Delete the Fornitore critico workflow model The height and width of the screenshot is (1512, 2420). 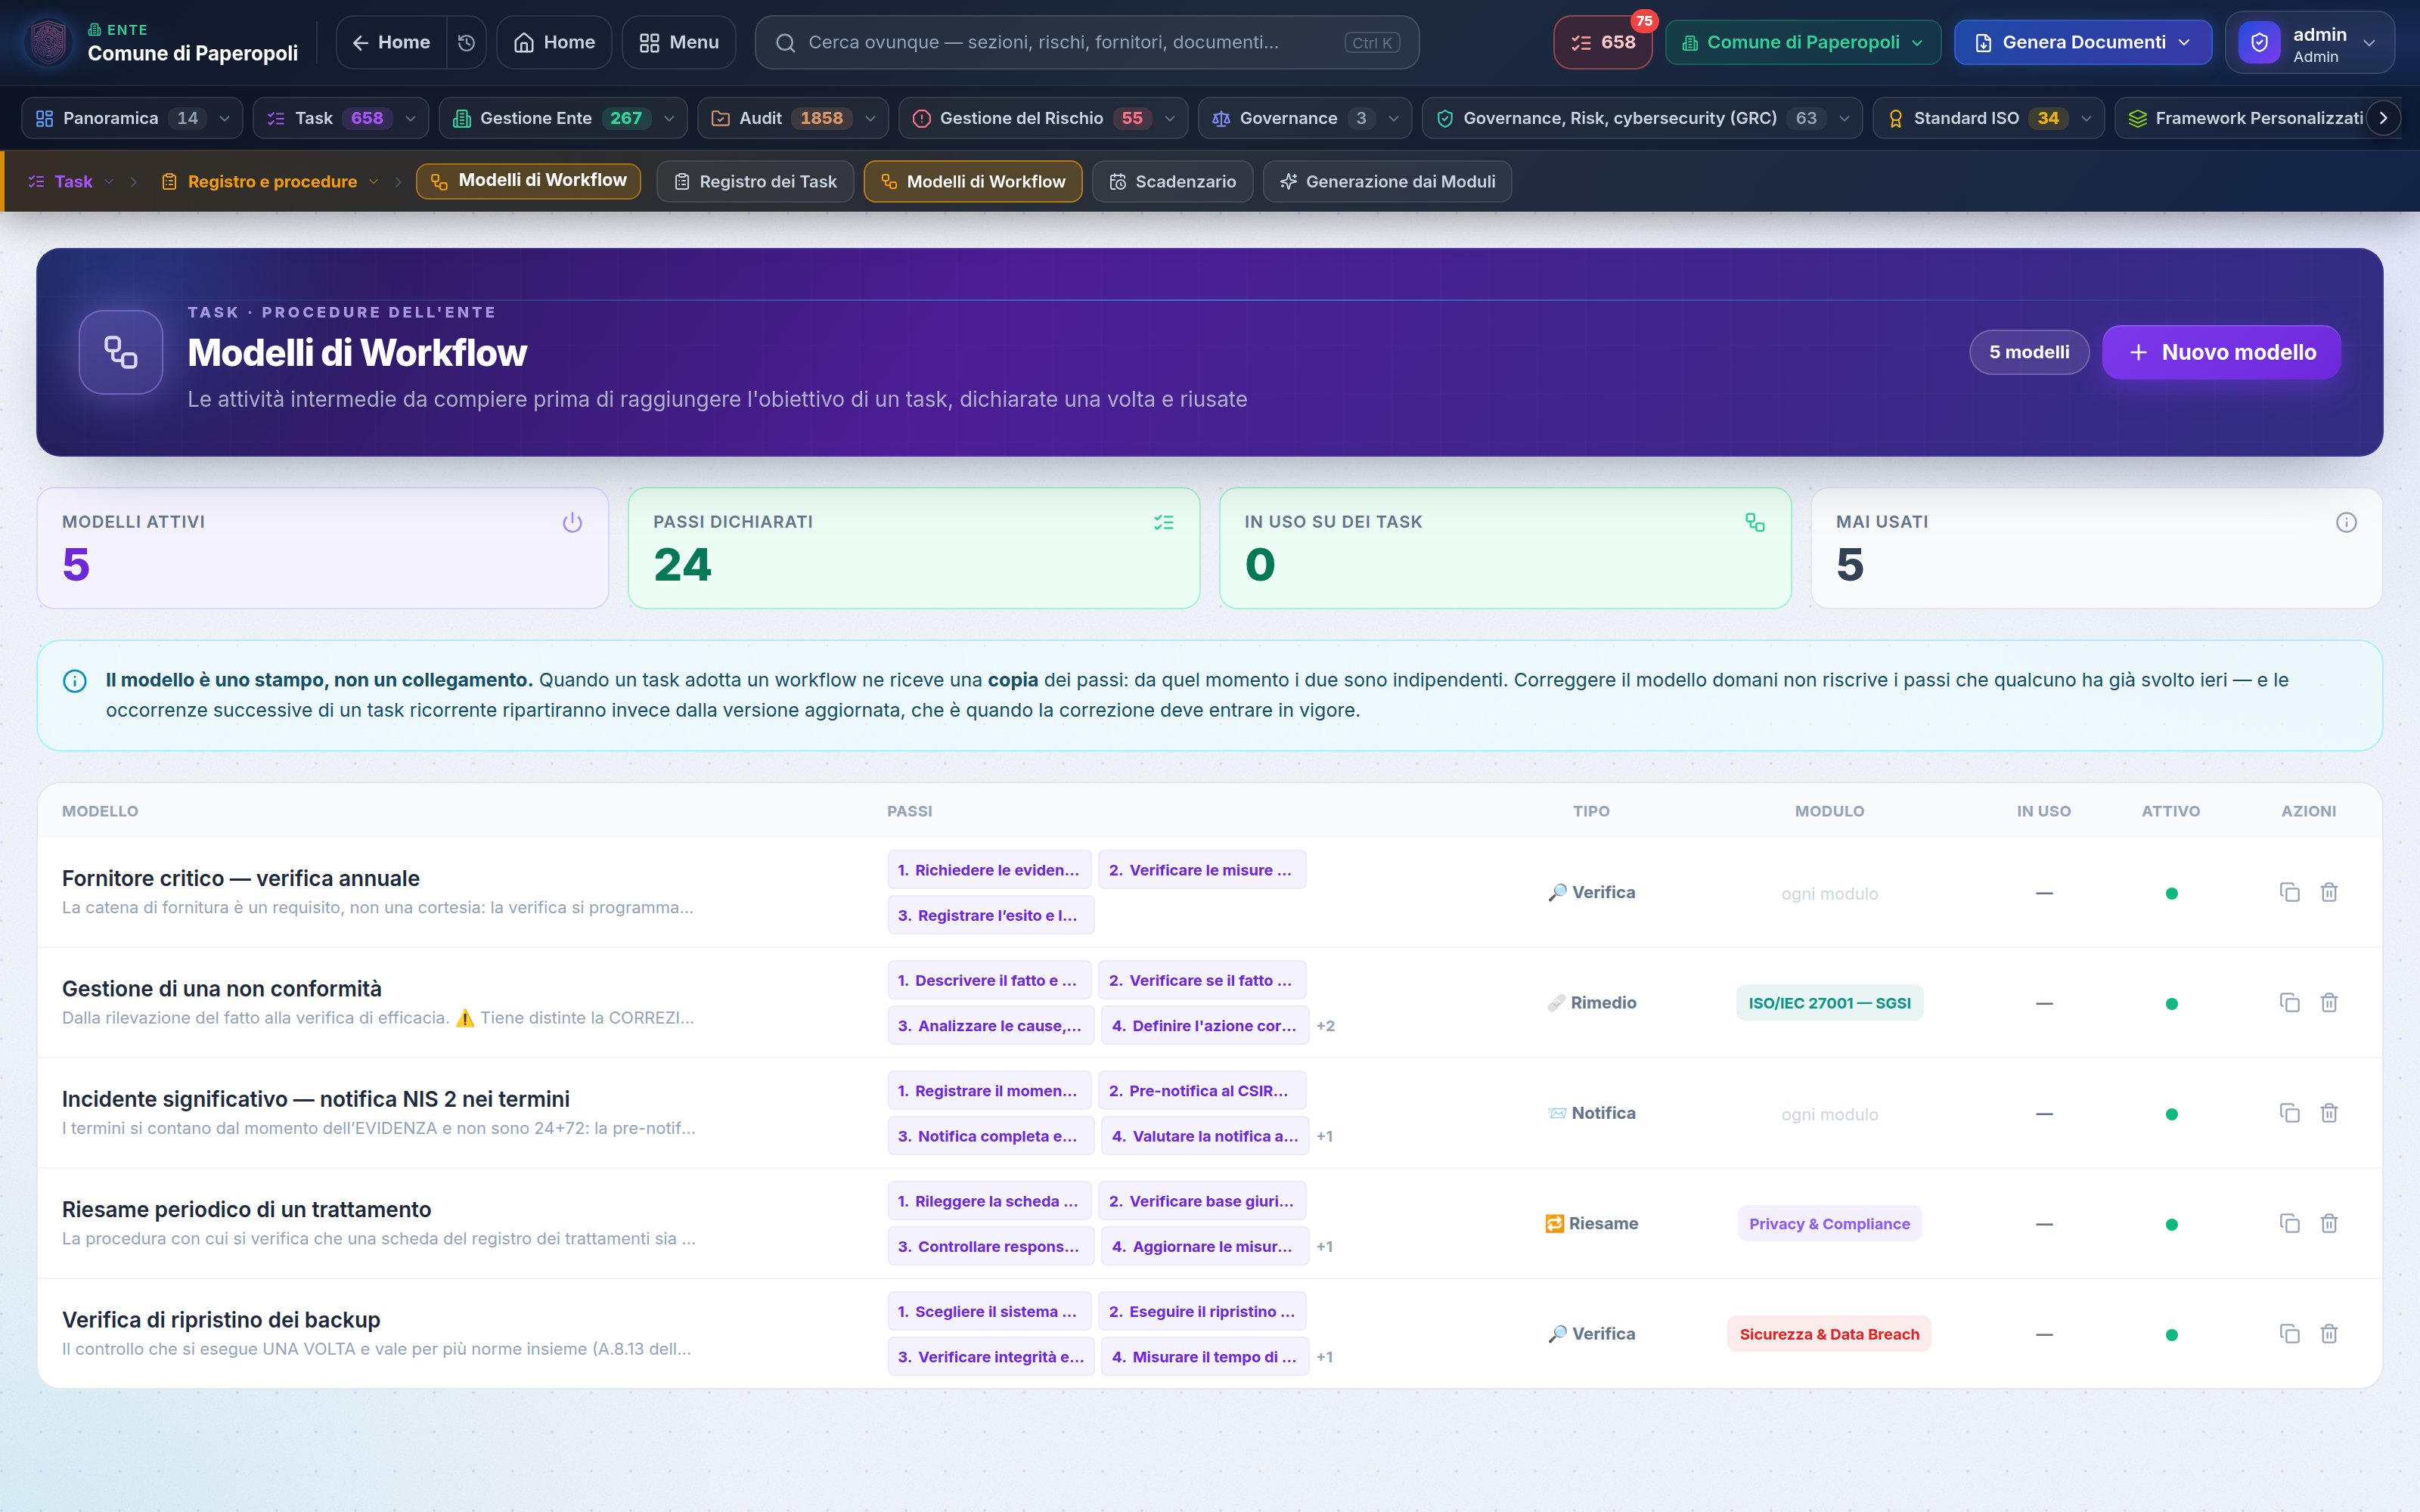pyautogui.click(x=2329, y=892)
